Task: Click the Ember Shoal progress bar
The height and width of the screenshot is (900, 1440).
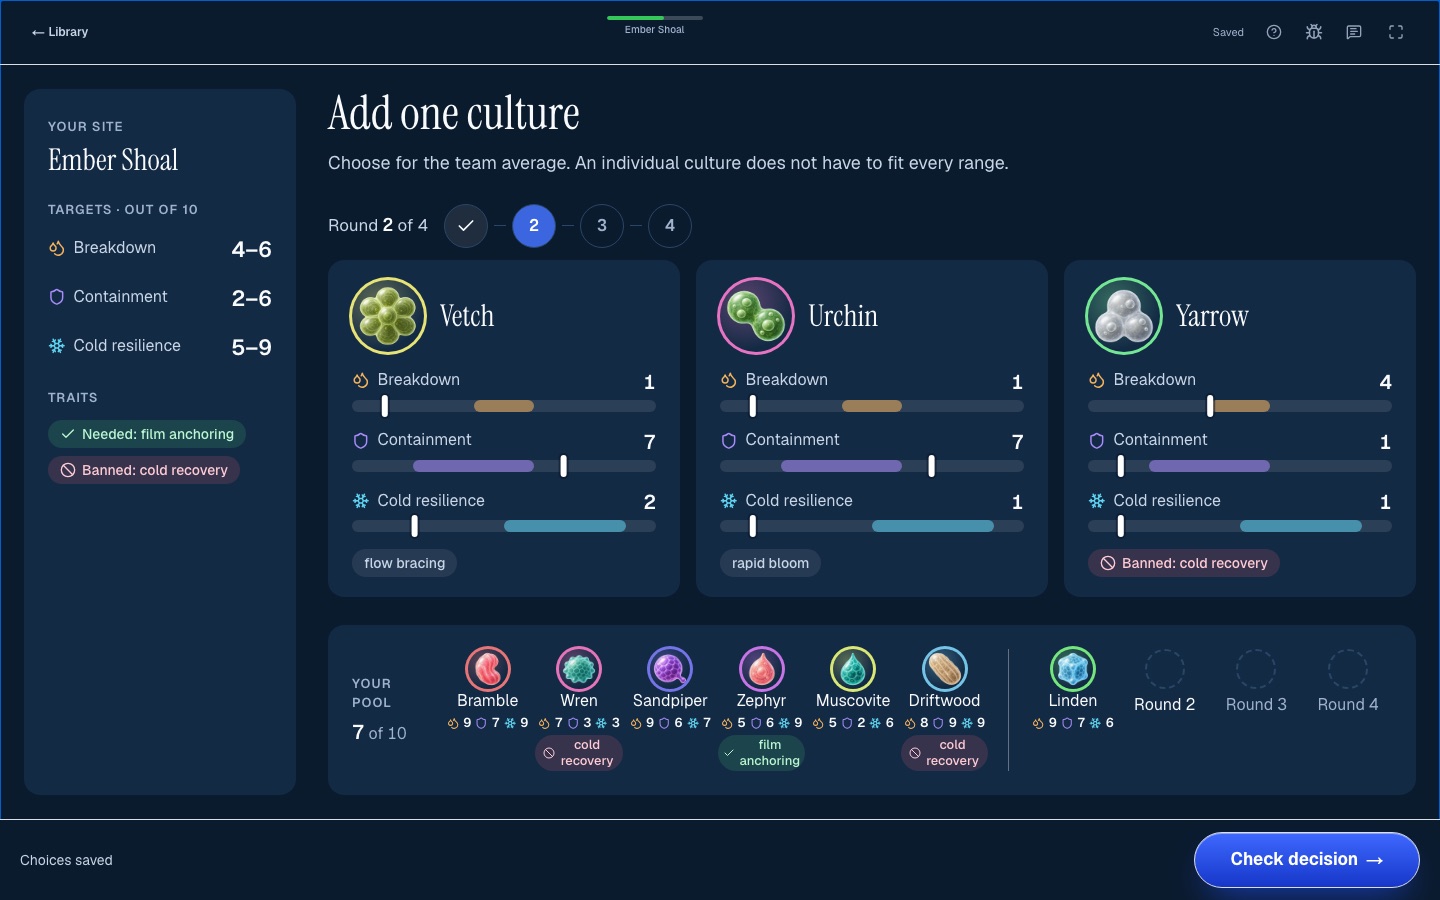Action: click(655, 18)
